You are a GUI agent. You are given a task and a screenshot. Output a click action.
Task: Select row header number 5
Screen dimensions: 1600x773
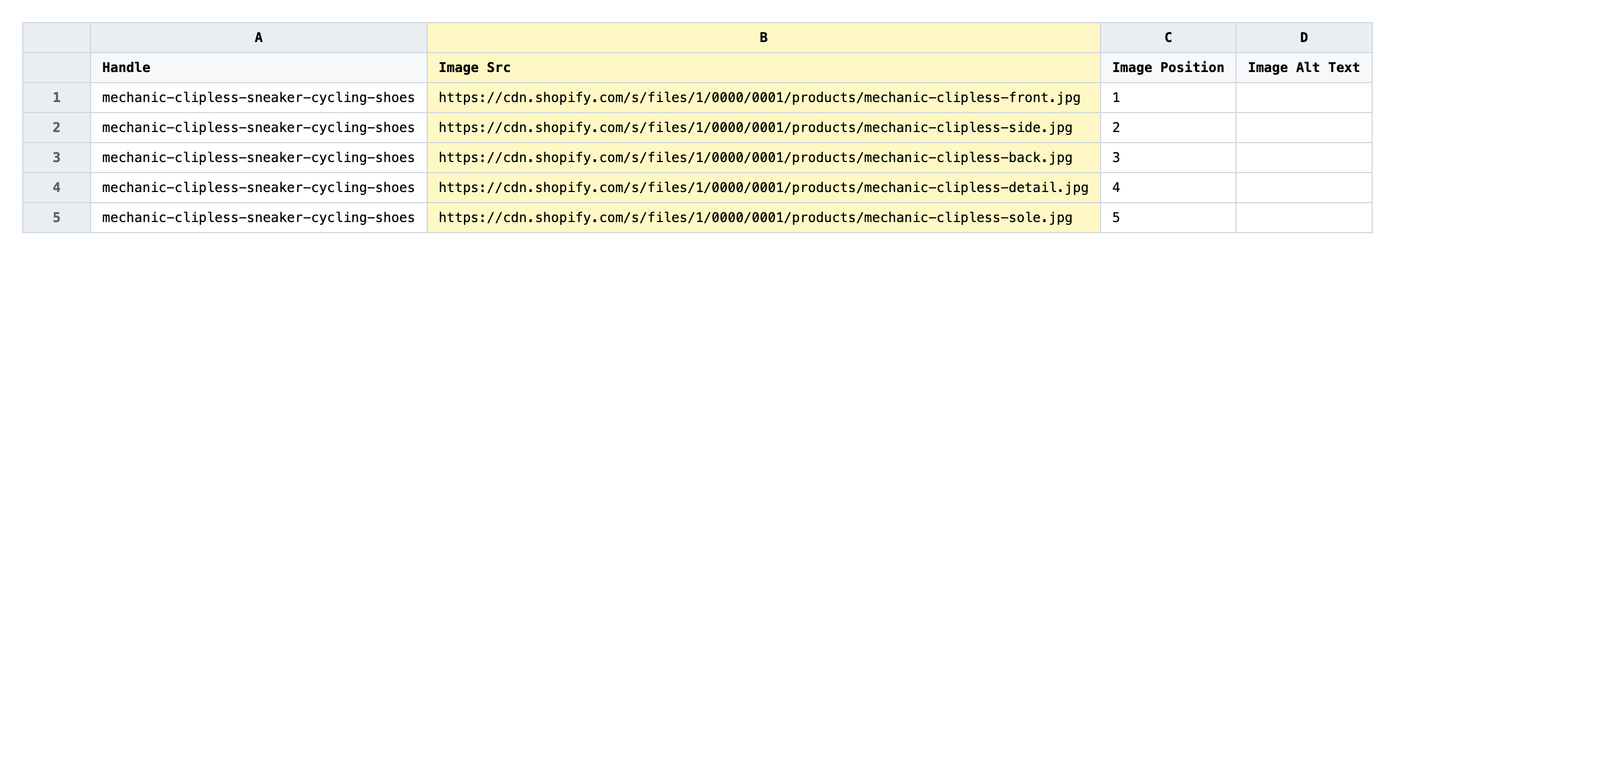57,218
